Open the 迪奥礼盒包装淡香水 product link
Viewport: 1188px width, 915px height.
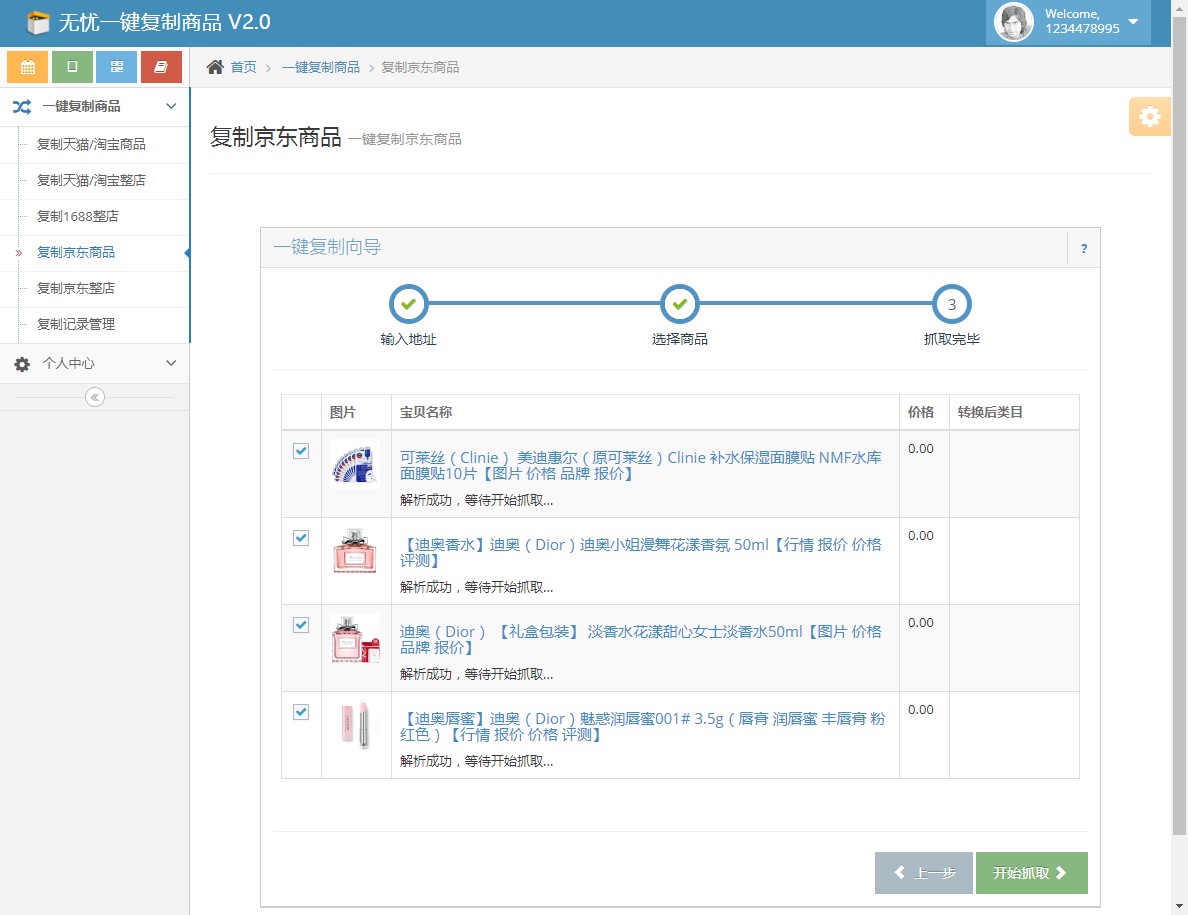click(x=641, y=639)
